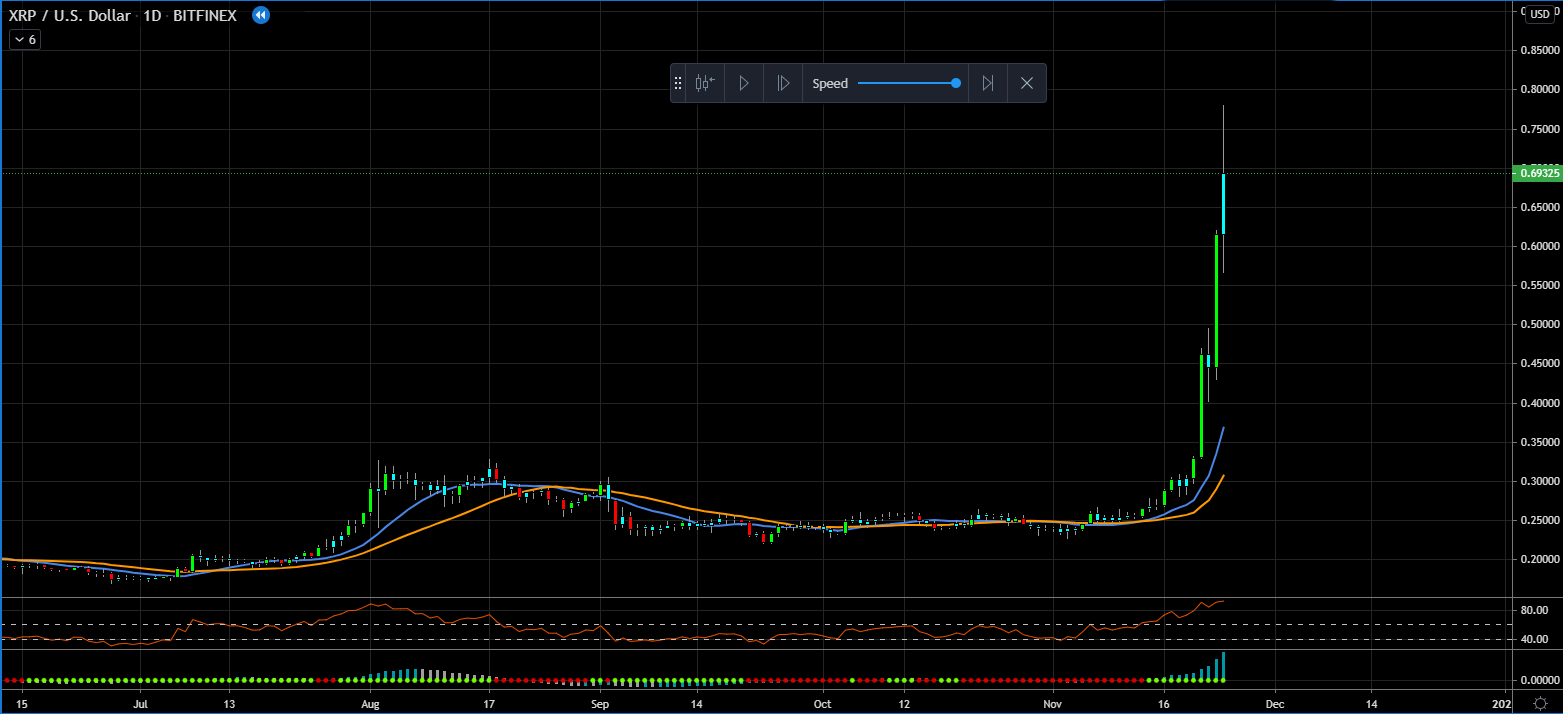Screen dimensions: 1563x714
Task: Click the 40.00 RSI scale label
Action: (x=1534, y=639)
